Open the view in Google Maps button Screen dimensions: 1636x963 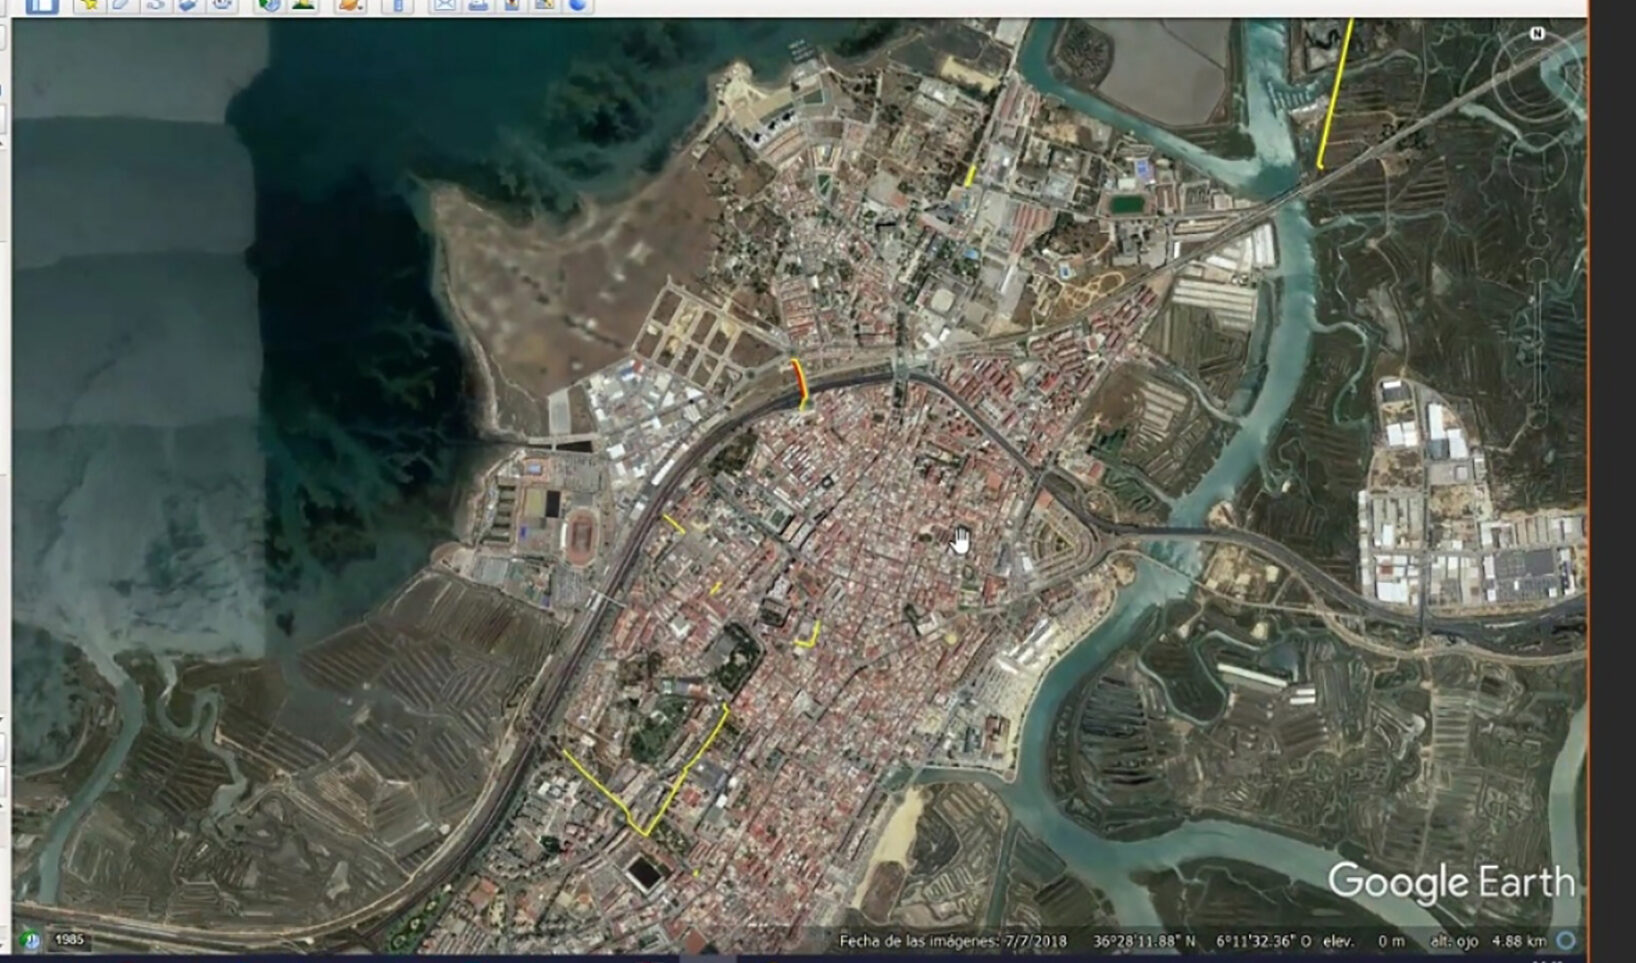(544, 5)
